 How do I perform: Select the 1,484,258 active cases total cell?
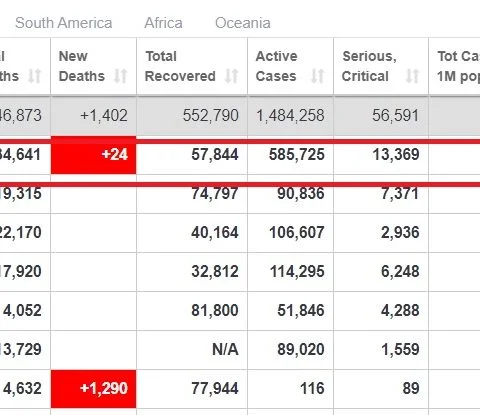tap(290, 116)
